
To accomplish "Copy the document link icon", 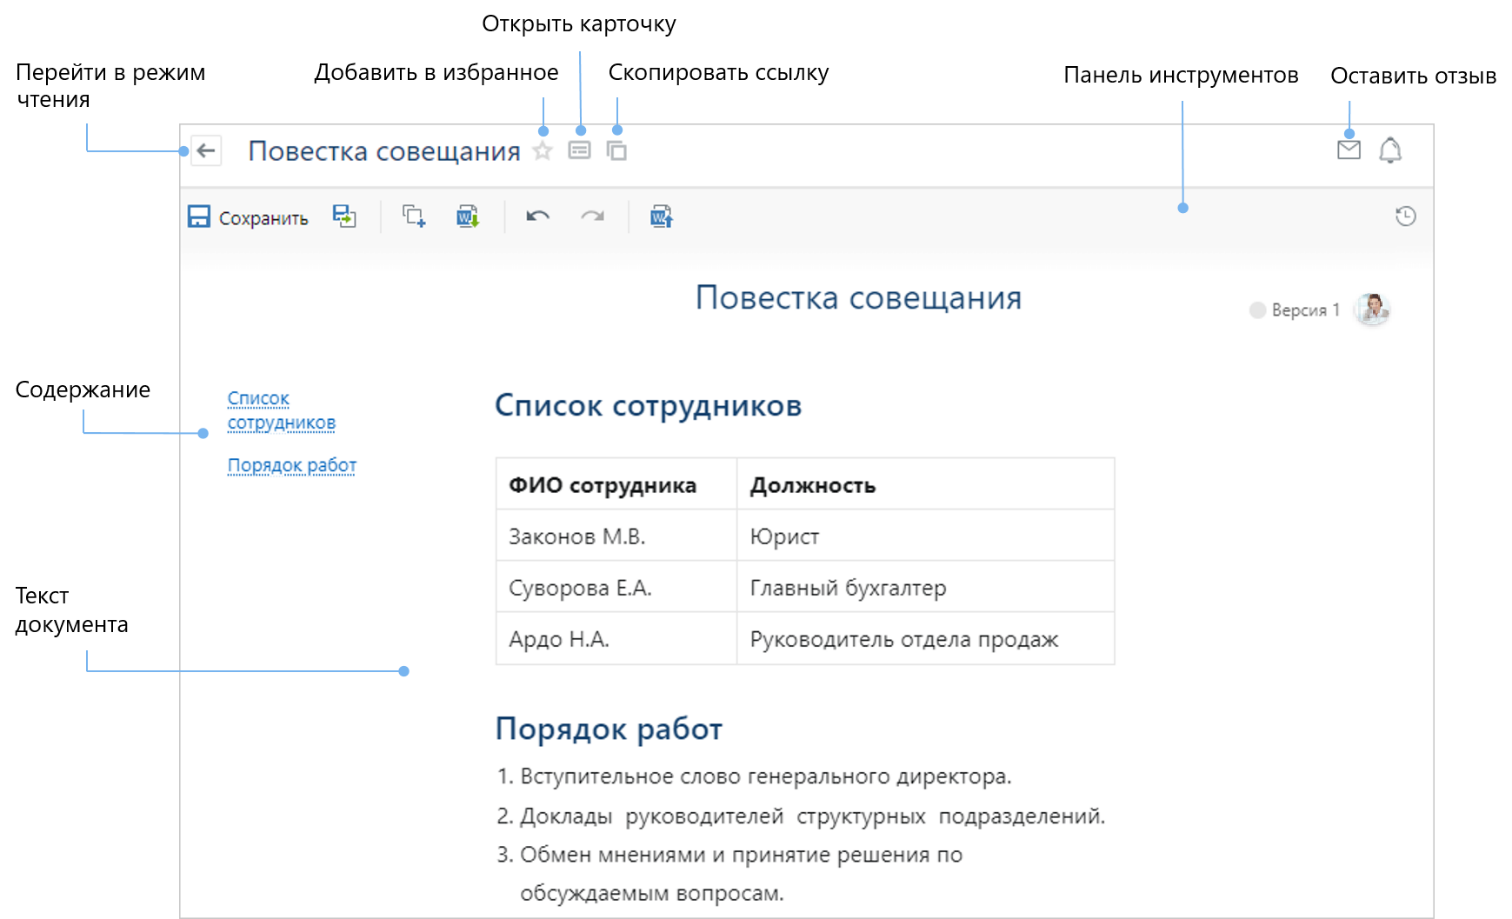I will point(617,151).
